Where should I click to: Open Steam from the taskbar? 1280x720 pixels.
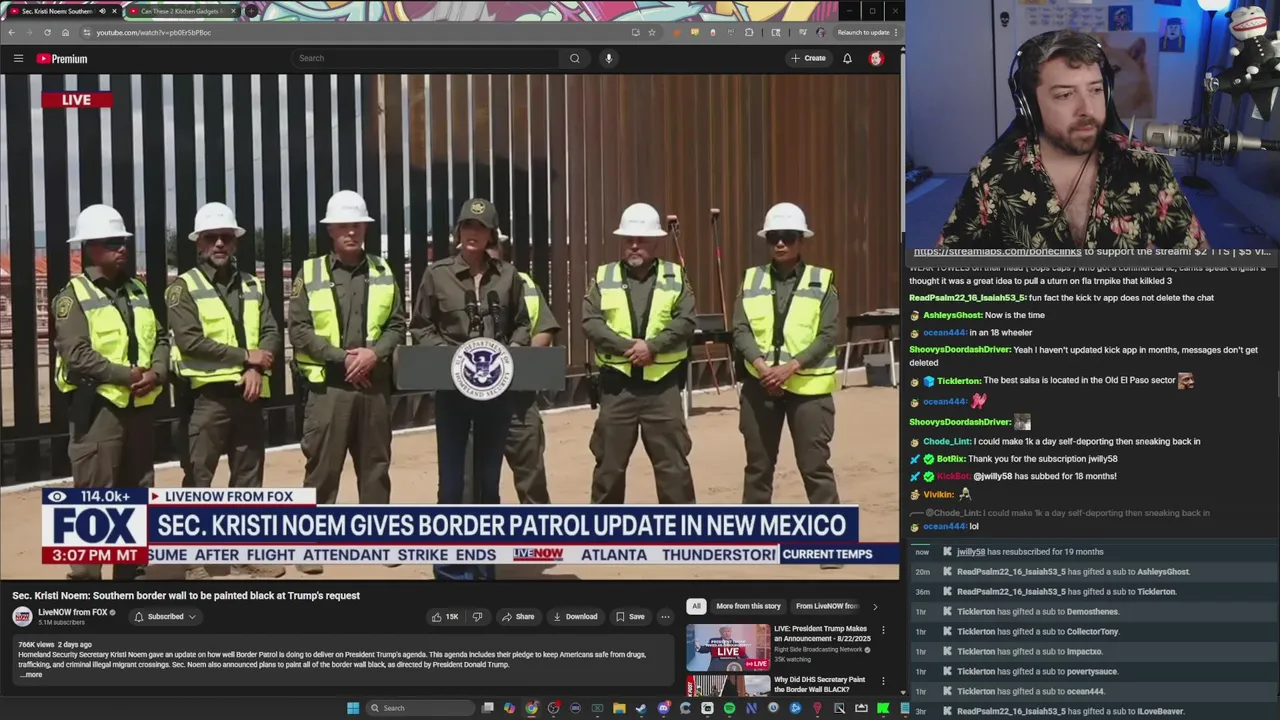click(641, 708)
